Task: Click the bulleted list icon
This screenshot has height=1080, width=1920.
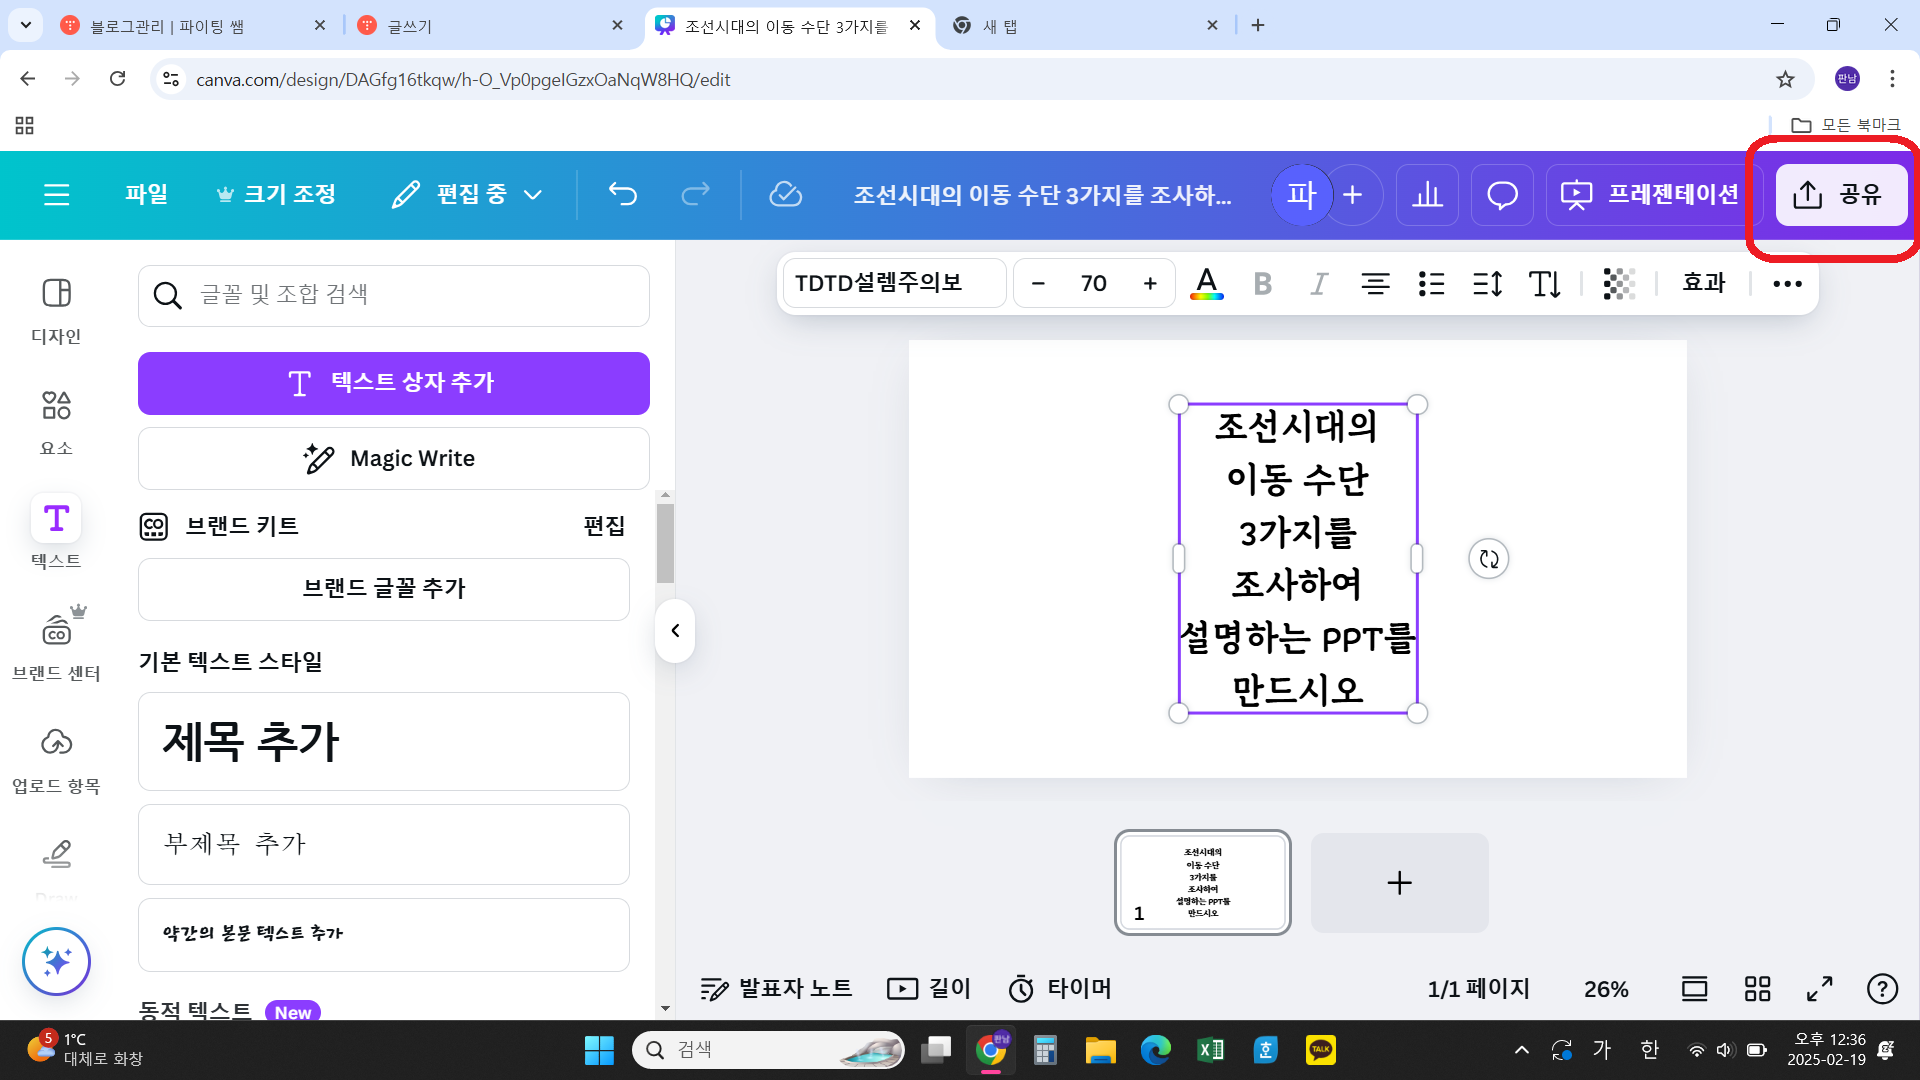Action: click(x=1431, y=284)
